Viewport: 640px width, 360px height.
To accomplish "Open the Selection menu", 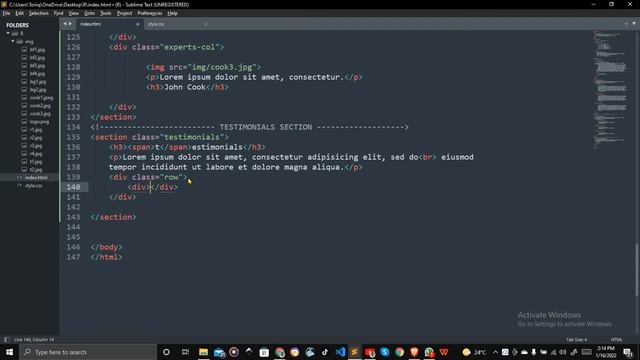I will (38, 13).
